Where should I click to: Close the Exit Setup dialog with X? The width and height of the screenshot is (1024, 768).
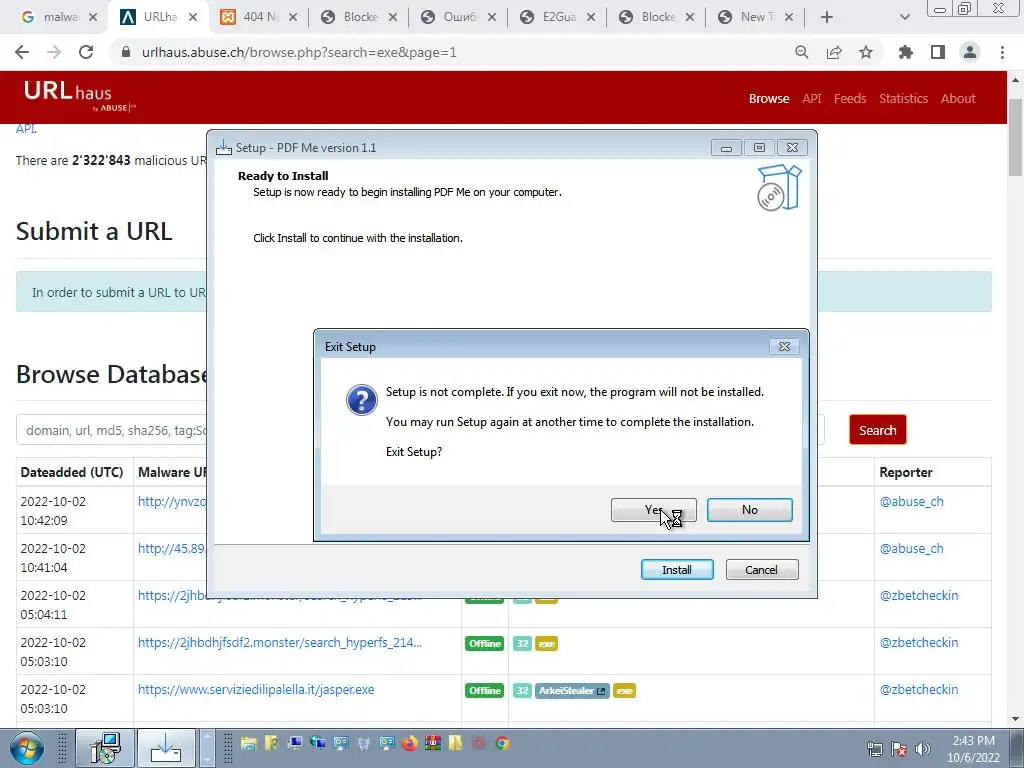(x=784, y=347)
